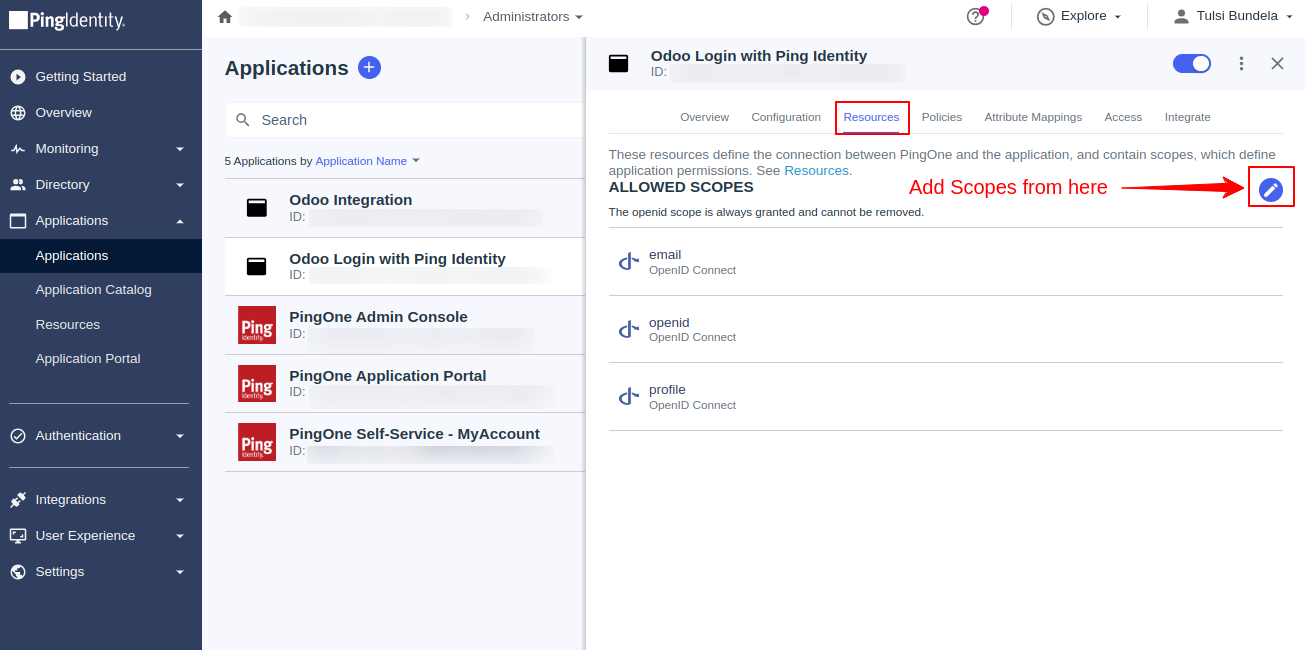
Task: Switch to the Policies tab
Action: (942, 117)
